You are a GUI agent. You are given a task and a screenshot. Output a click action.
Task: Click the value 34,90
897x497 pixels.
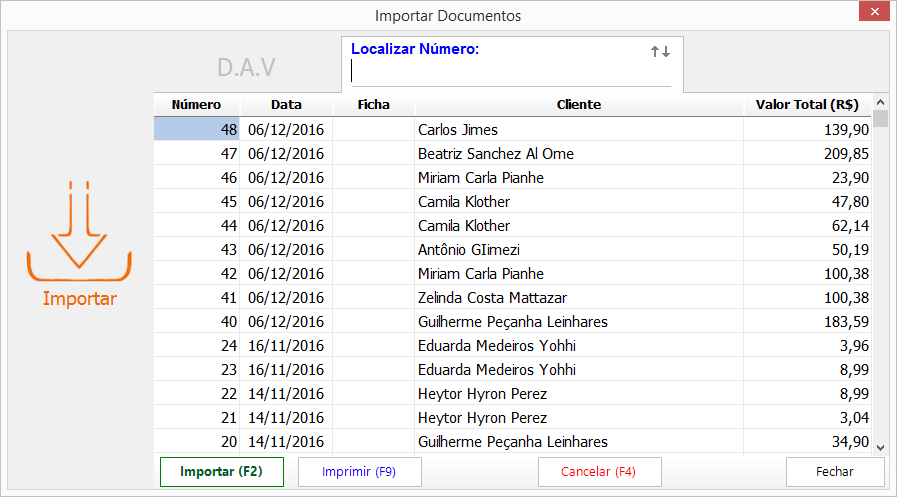click(x=850, y=442)
